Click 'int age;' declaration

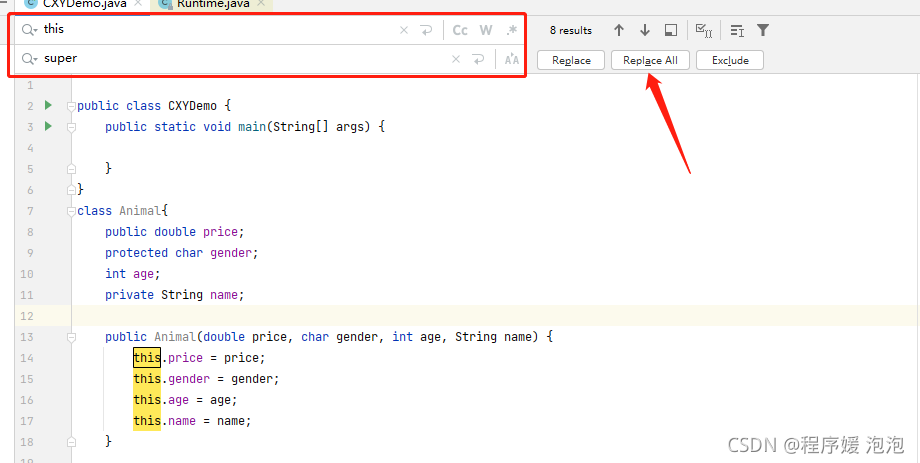(x=133, y=274)
